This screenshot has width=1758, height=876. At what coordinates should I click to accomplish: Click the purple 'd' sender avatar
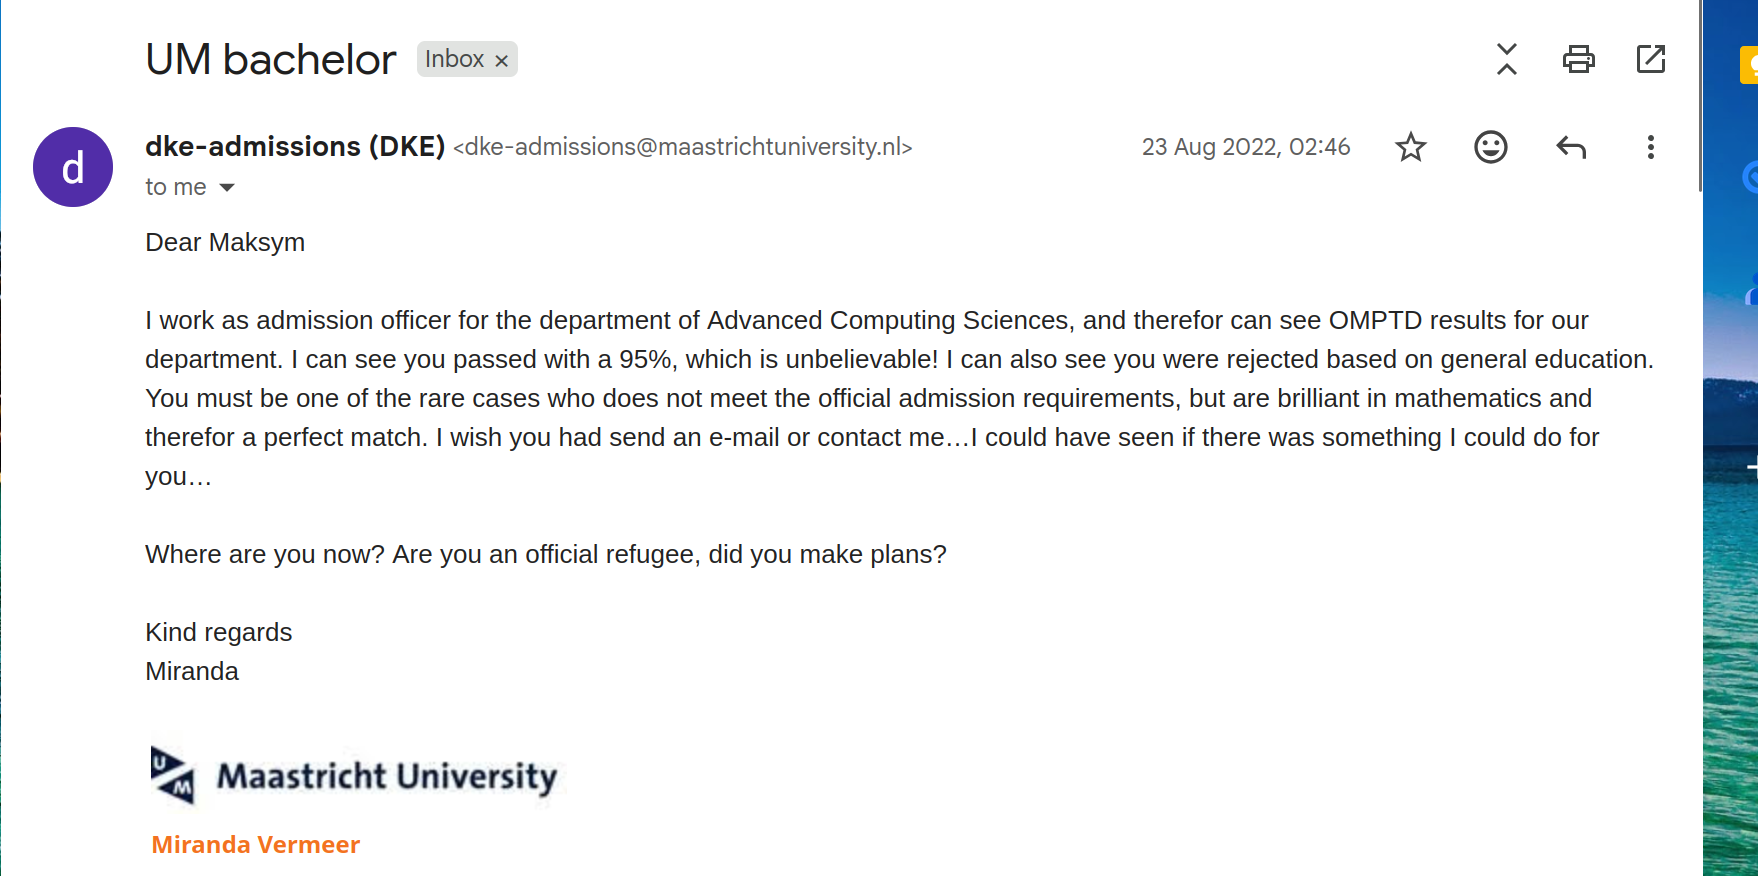coord(72,167)
